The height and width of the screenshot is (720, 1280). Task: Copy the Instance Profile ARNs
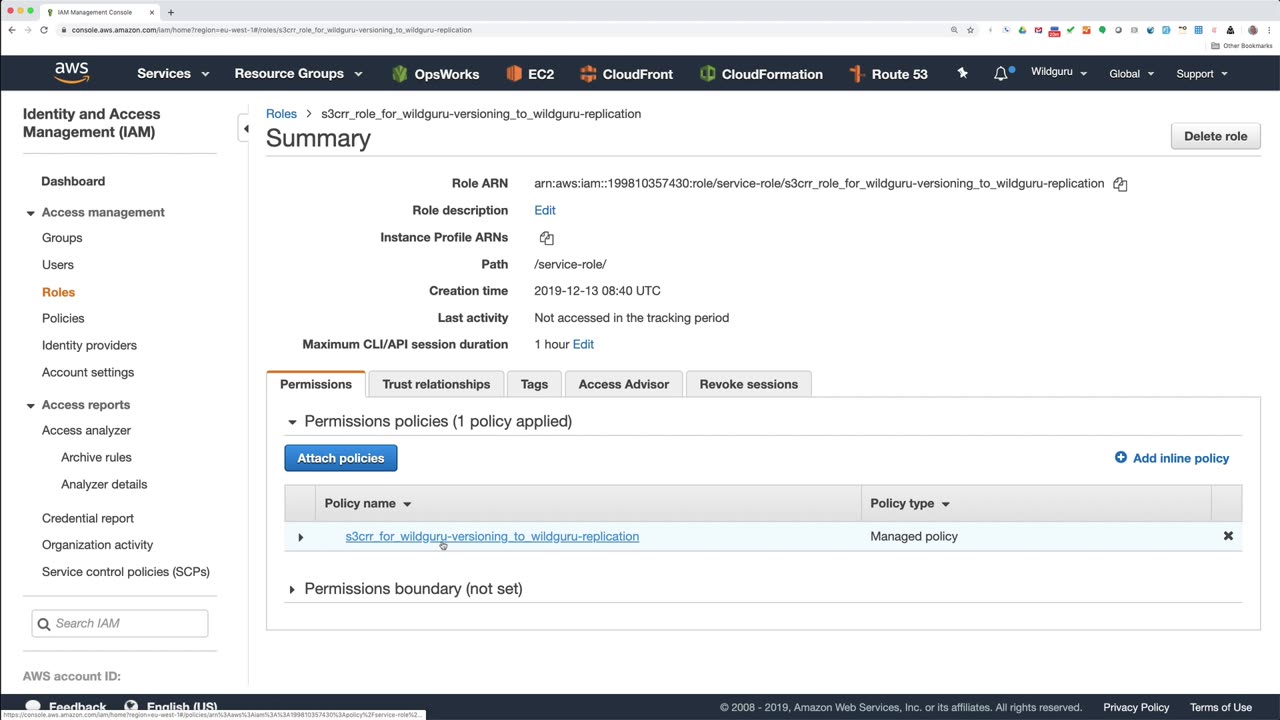pyautogui.click(x=546, y=238)
